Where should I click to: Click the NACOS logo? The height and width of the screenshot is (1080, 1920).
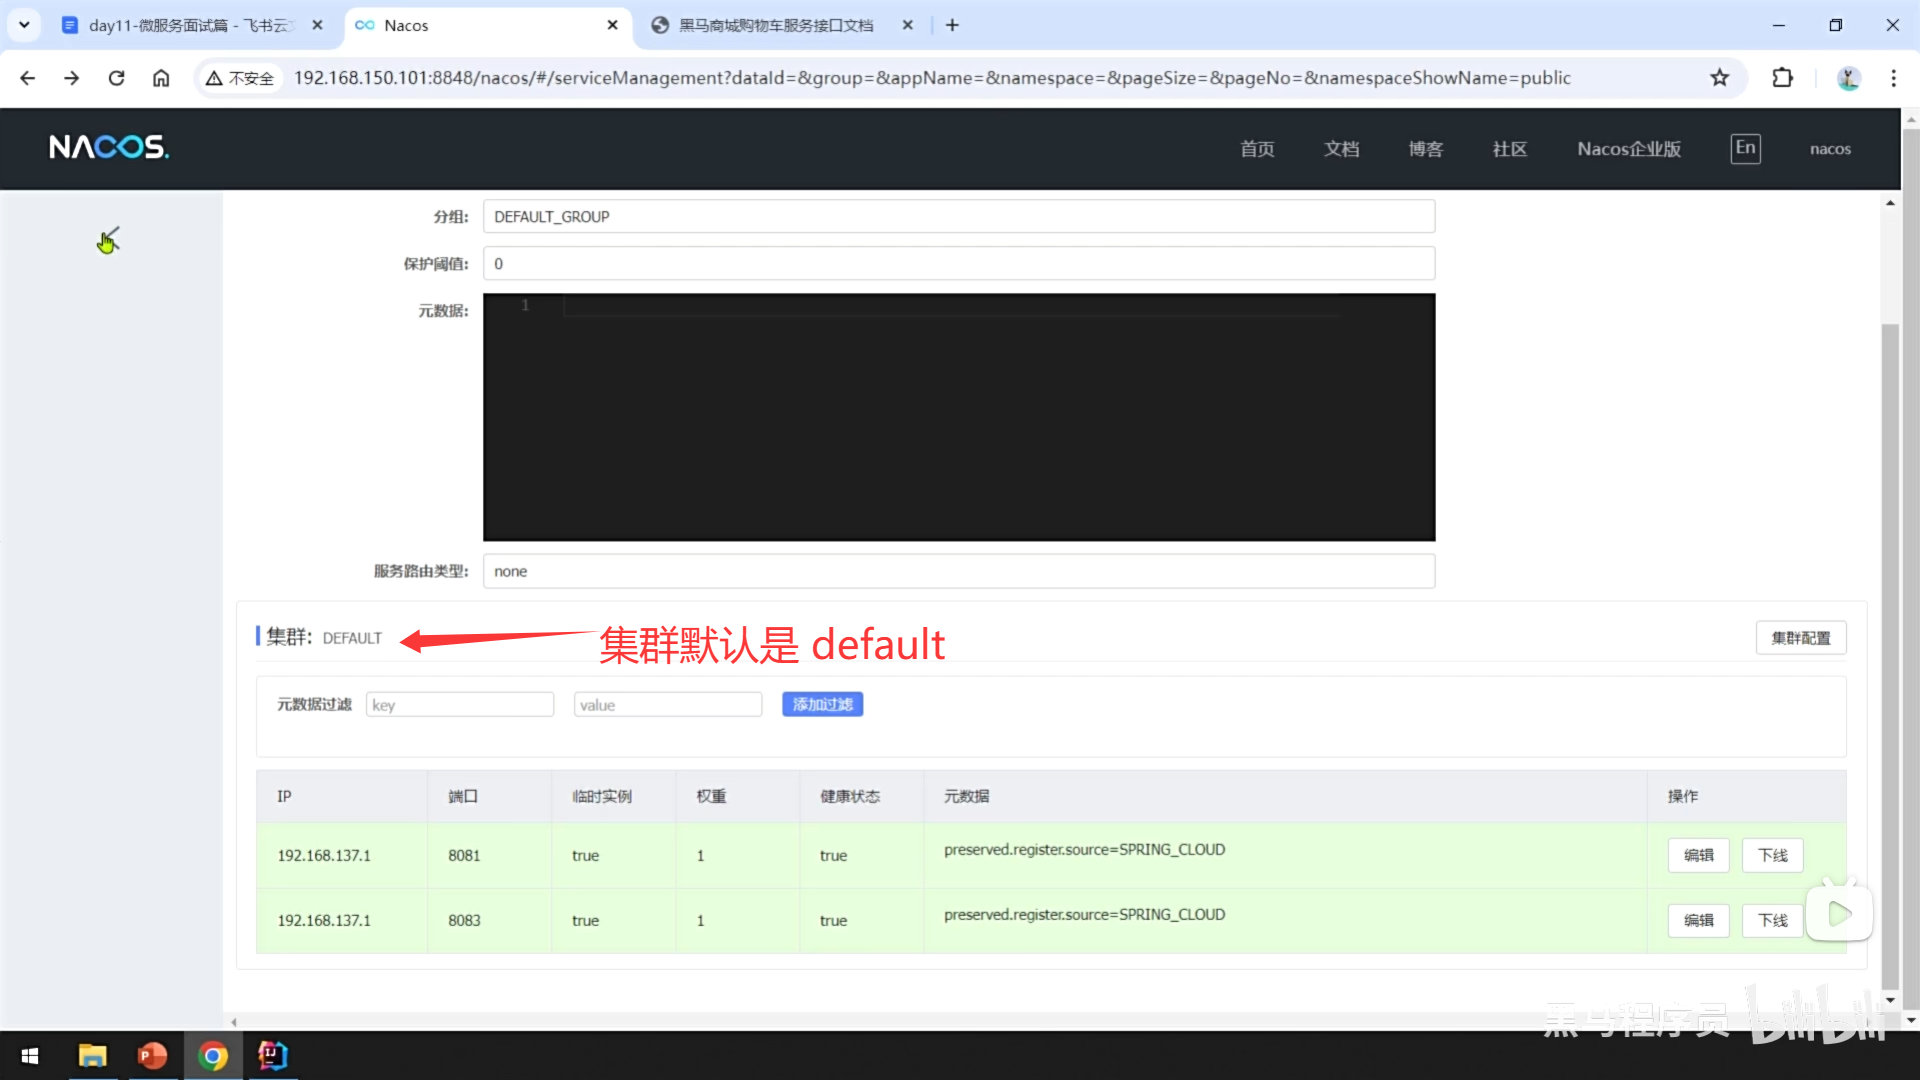[x=109, y=148]
